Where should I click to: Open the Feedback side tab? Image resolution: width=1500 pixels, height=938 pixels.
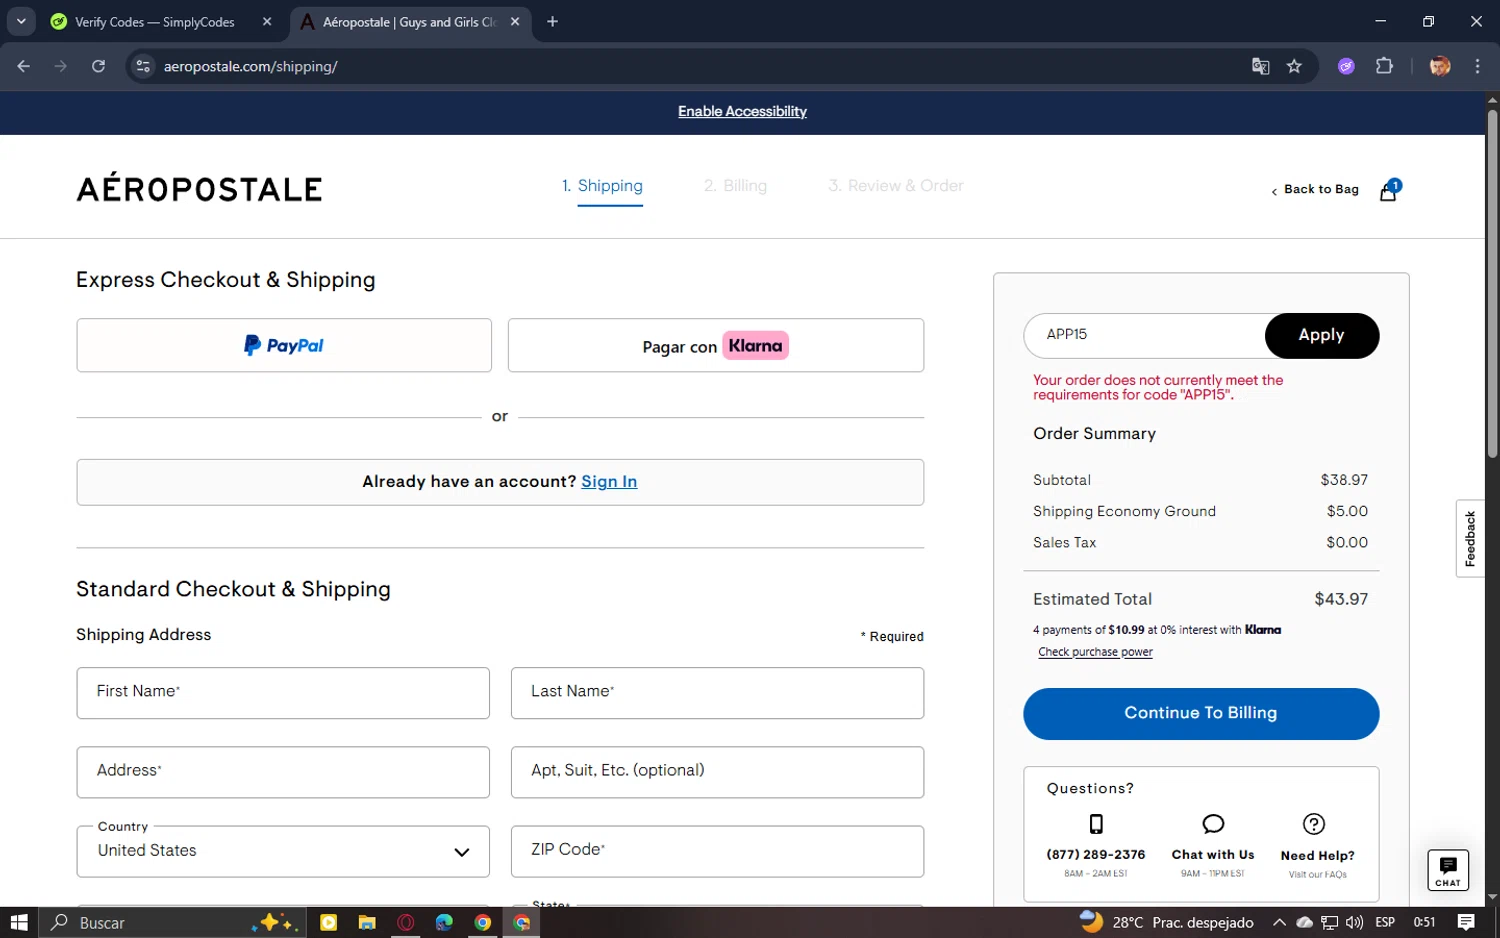coord(1470,538)
